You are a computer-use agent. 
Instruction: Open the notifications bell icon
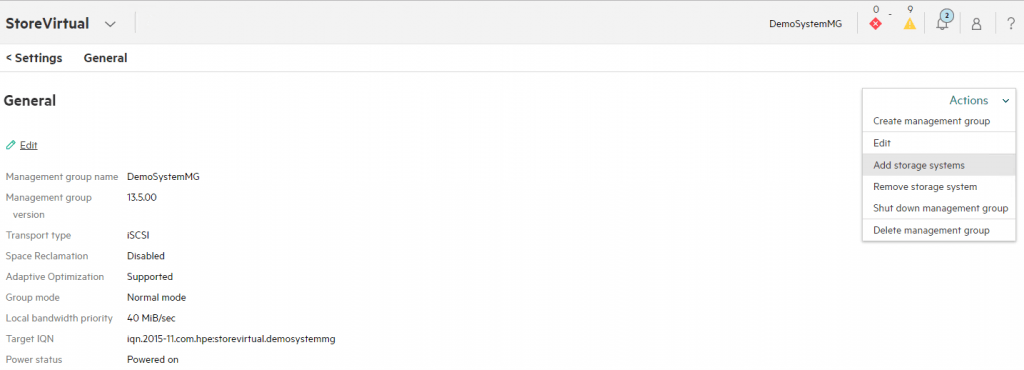942,25
